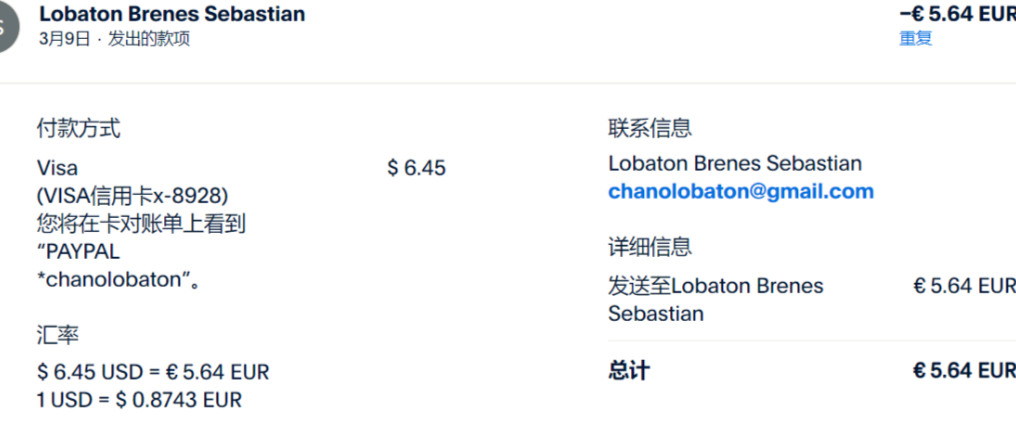Screen dimensions: 1016x422
Task: Click the 1 USD = $ 0.8743 EUR rate
Action: [139, 400]
